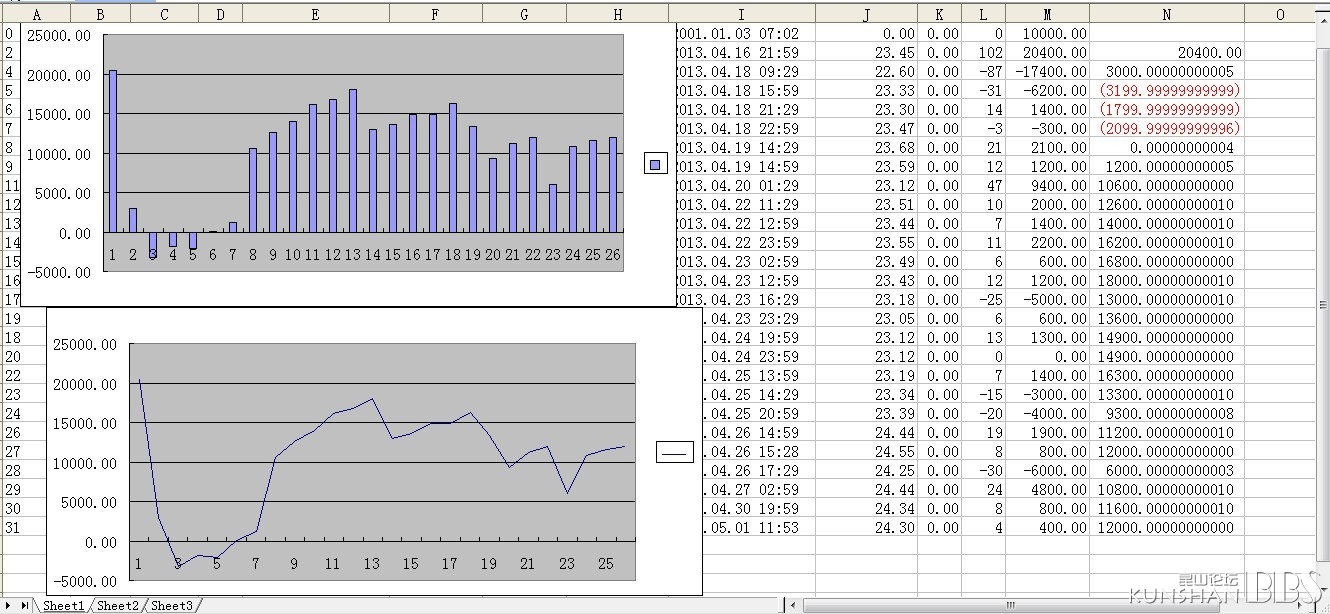Click the bar chart legend marker
1330x614 pixels.
656,165
